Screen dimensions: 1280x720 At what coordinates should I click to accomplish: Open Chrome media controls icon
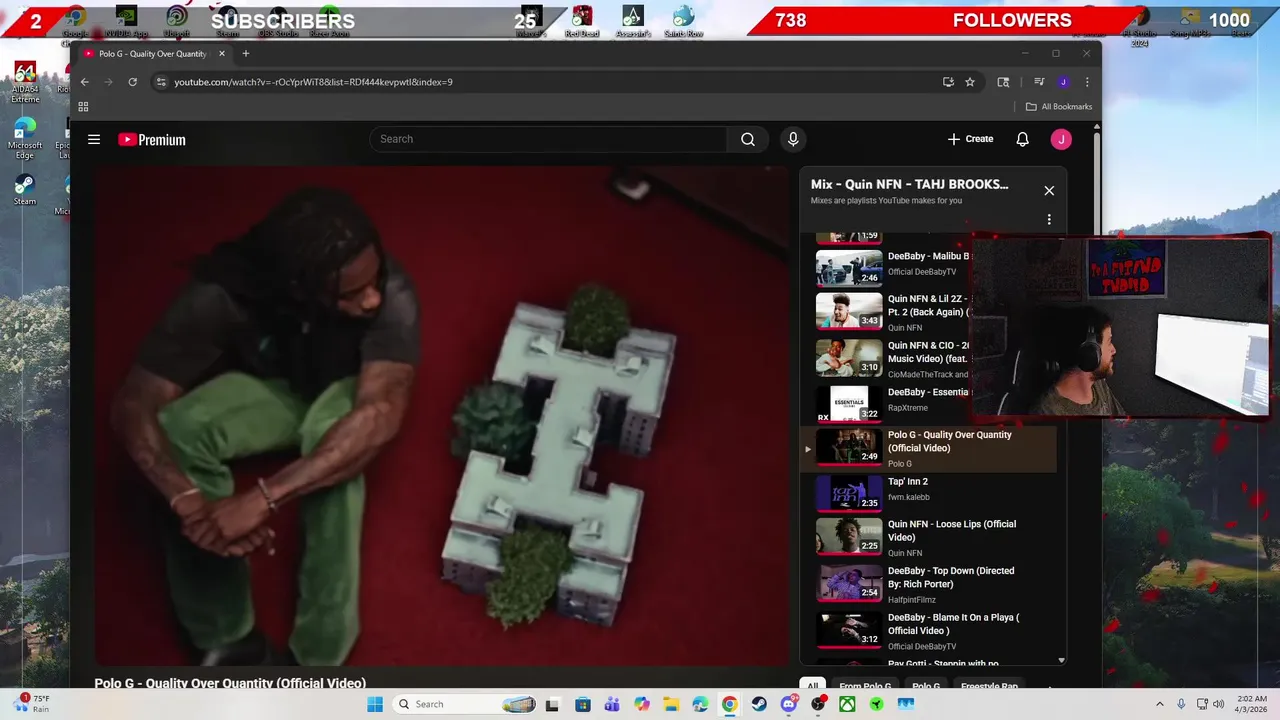[x=1039, y=82]
